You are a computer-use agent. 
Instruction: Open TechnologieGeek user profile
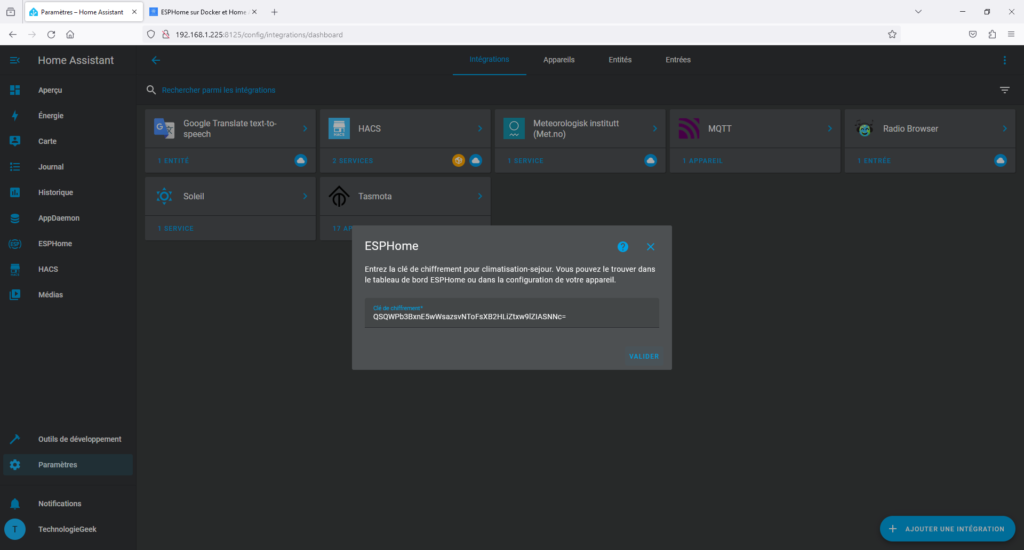coord(68,529)
